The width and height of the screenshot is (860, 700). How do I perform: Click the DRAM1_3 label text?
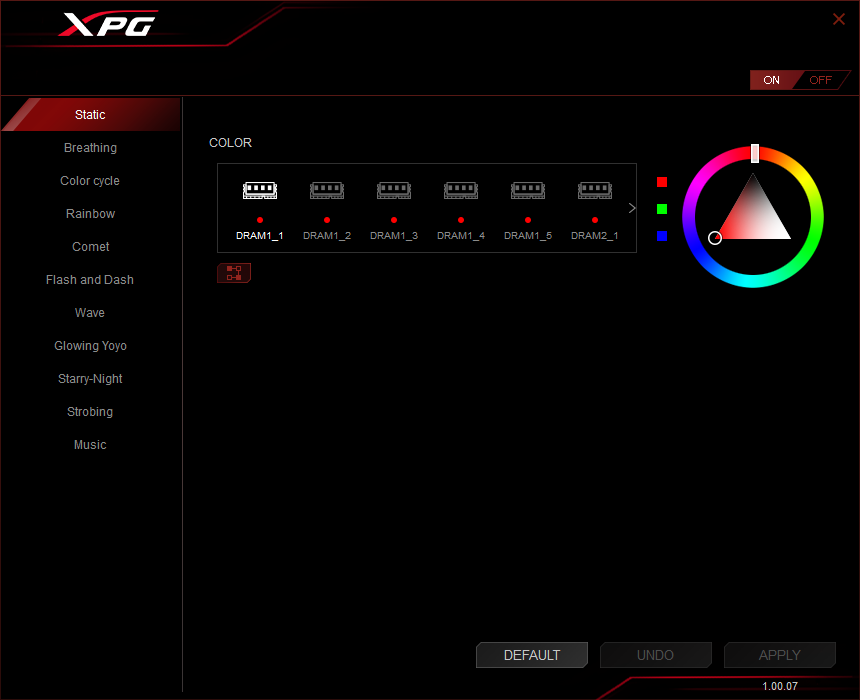tap(394, 235)
